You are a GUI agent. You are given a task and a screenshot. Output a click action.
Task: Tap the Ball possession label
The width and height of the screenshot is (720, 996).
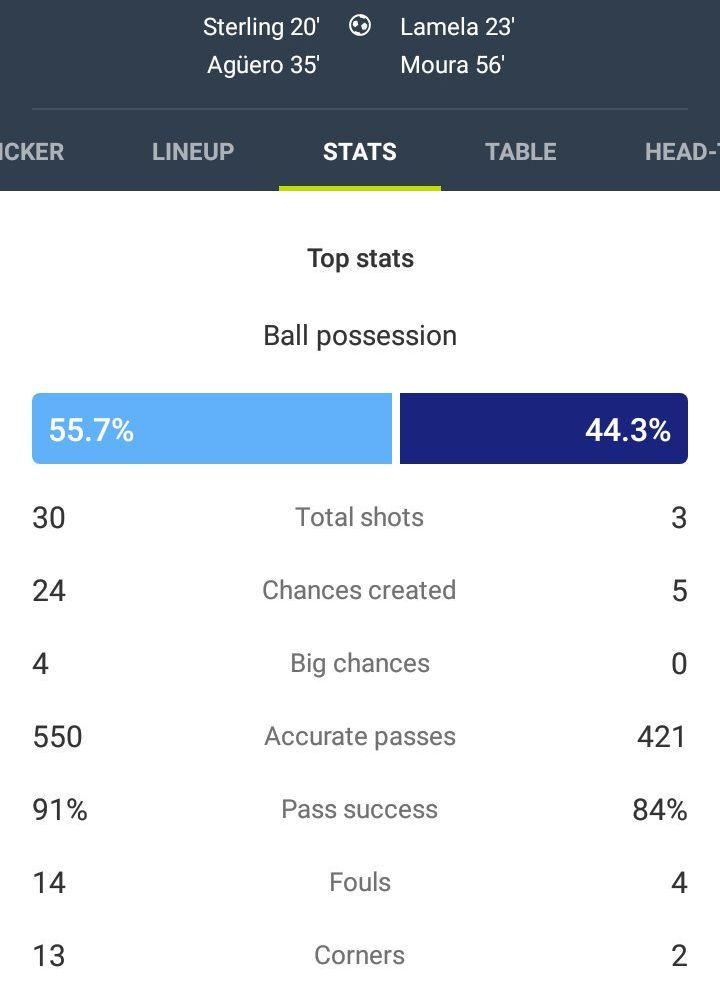click(360, 335)
